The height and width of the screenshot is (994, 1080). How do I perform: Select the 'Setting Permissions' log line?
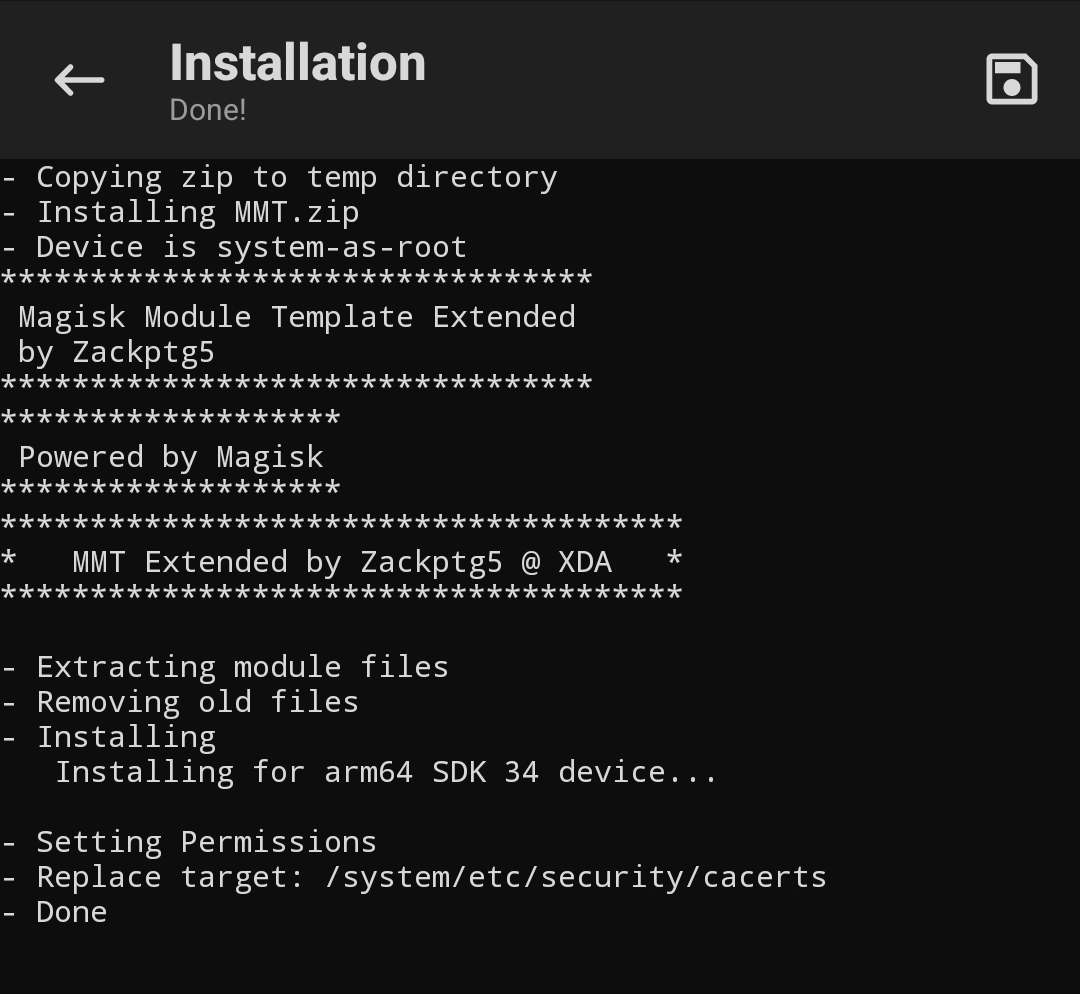click(x=189, y=842)
